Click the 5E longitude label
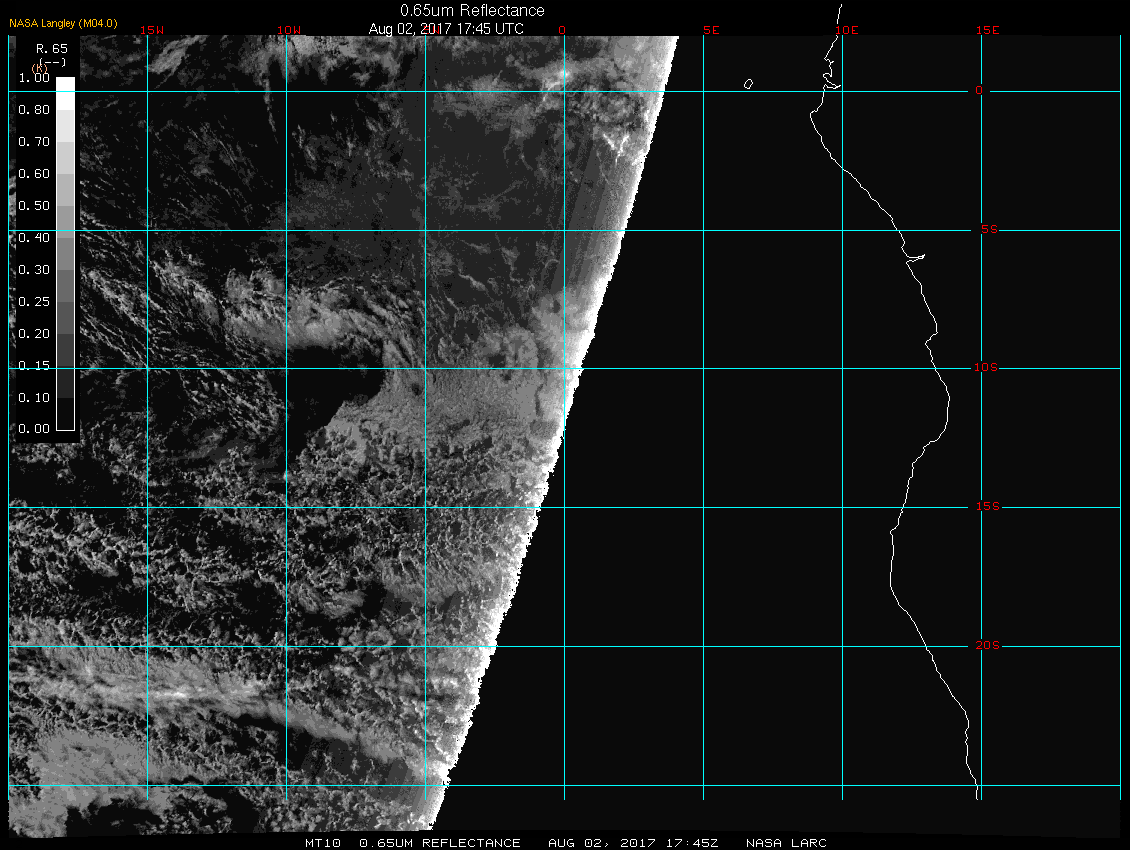Viewport: 1130px width, 850px height. [711, 30]
